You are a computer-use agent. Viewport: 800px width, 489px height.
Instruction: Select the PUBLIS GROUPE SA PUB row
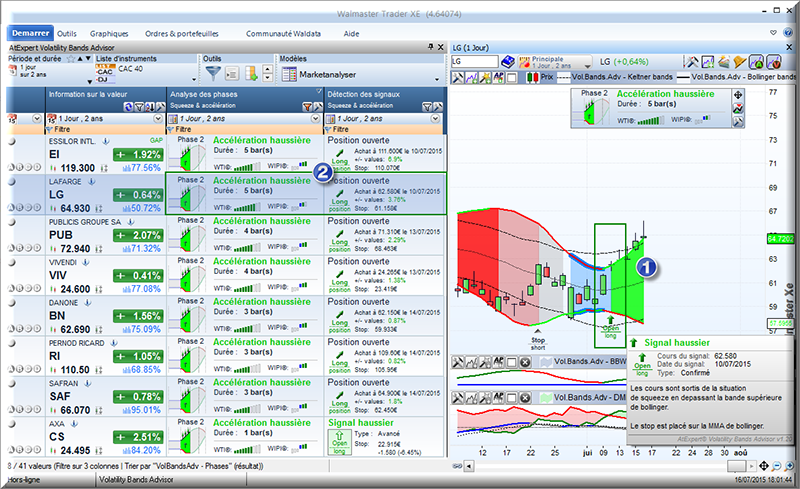(x=227, y=235)
